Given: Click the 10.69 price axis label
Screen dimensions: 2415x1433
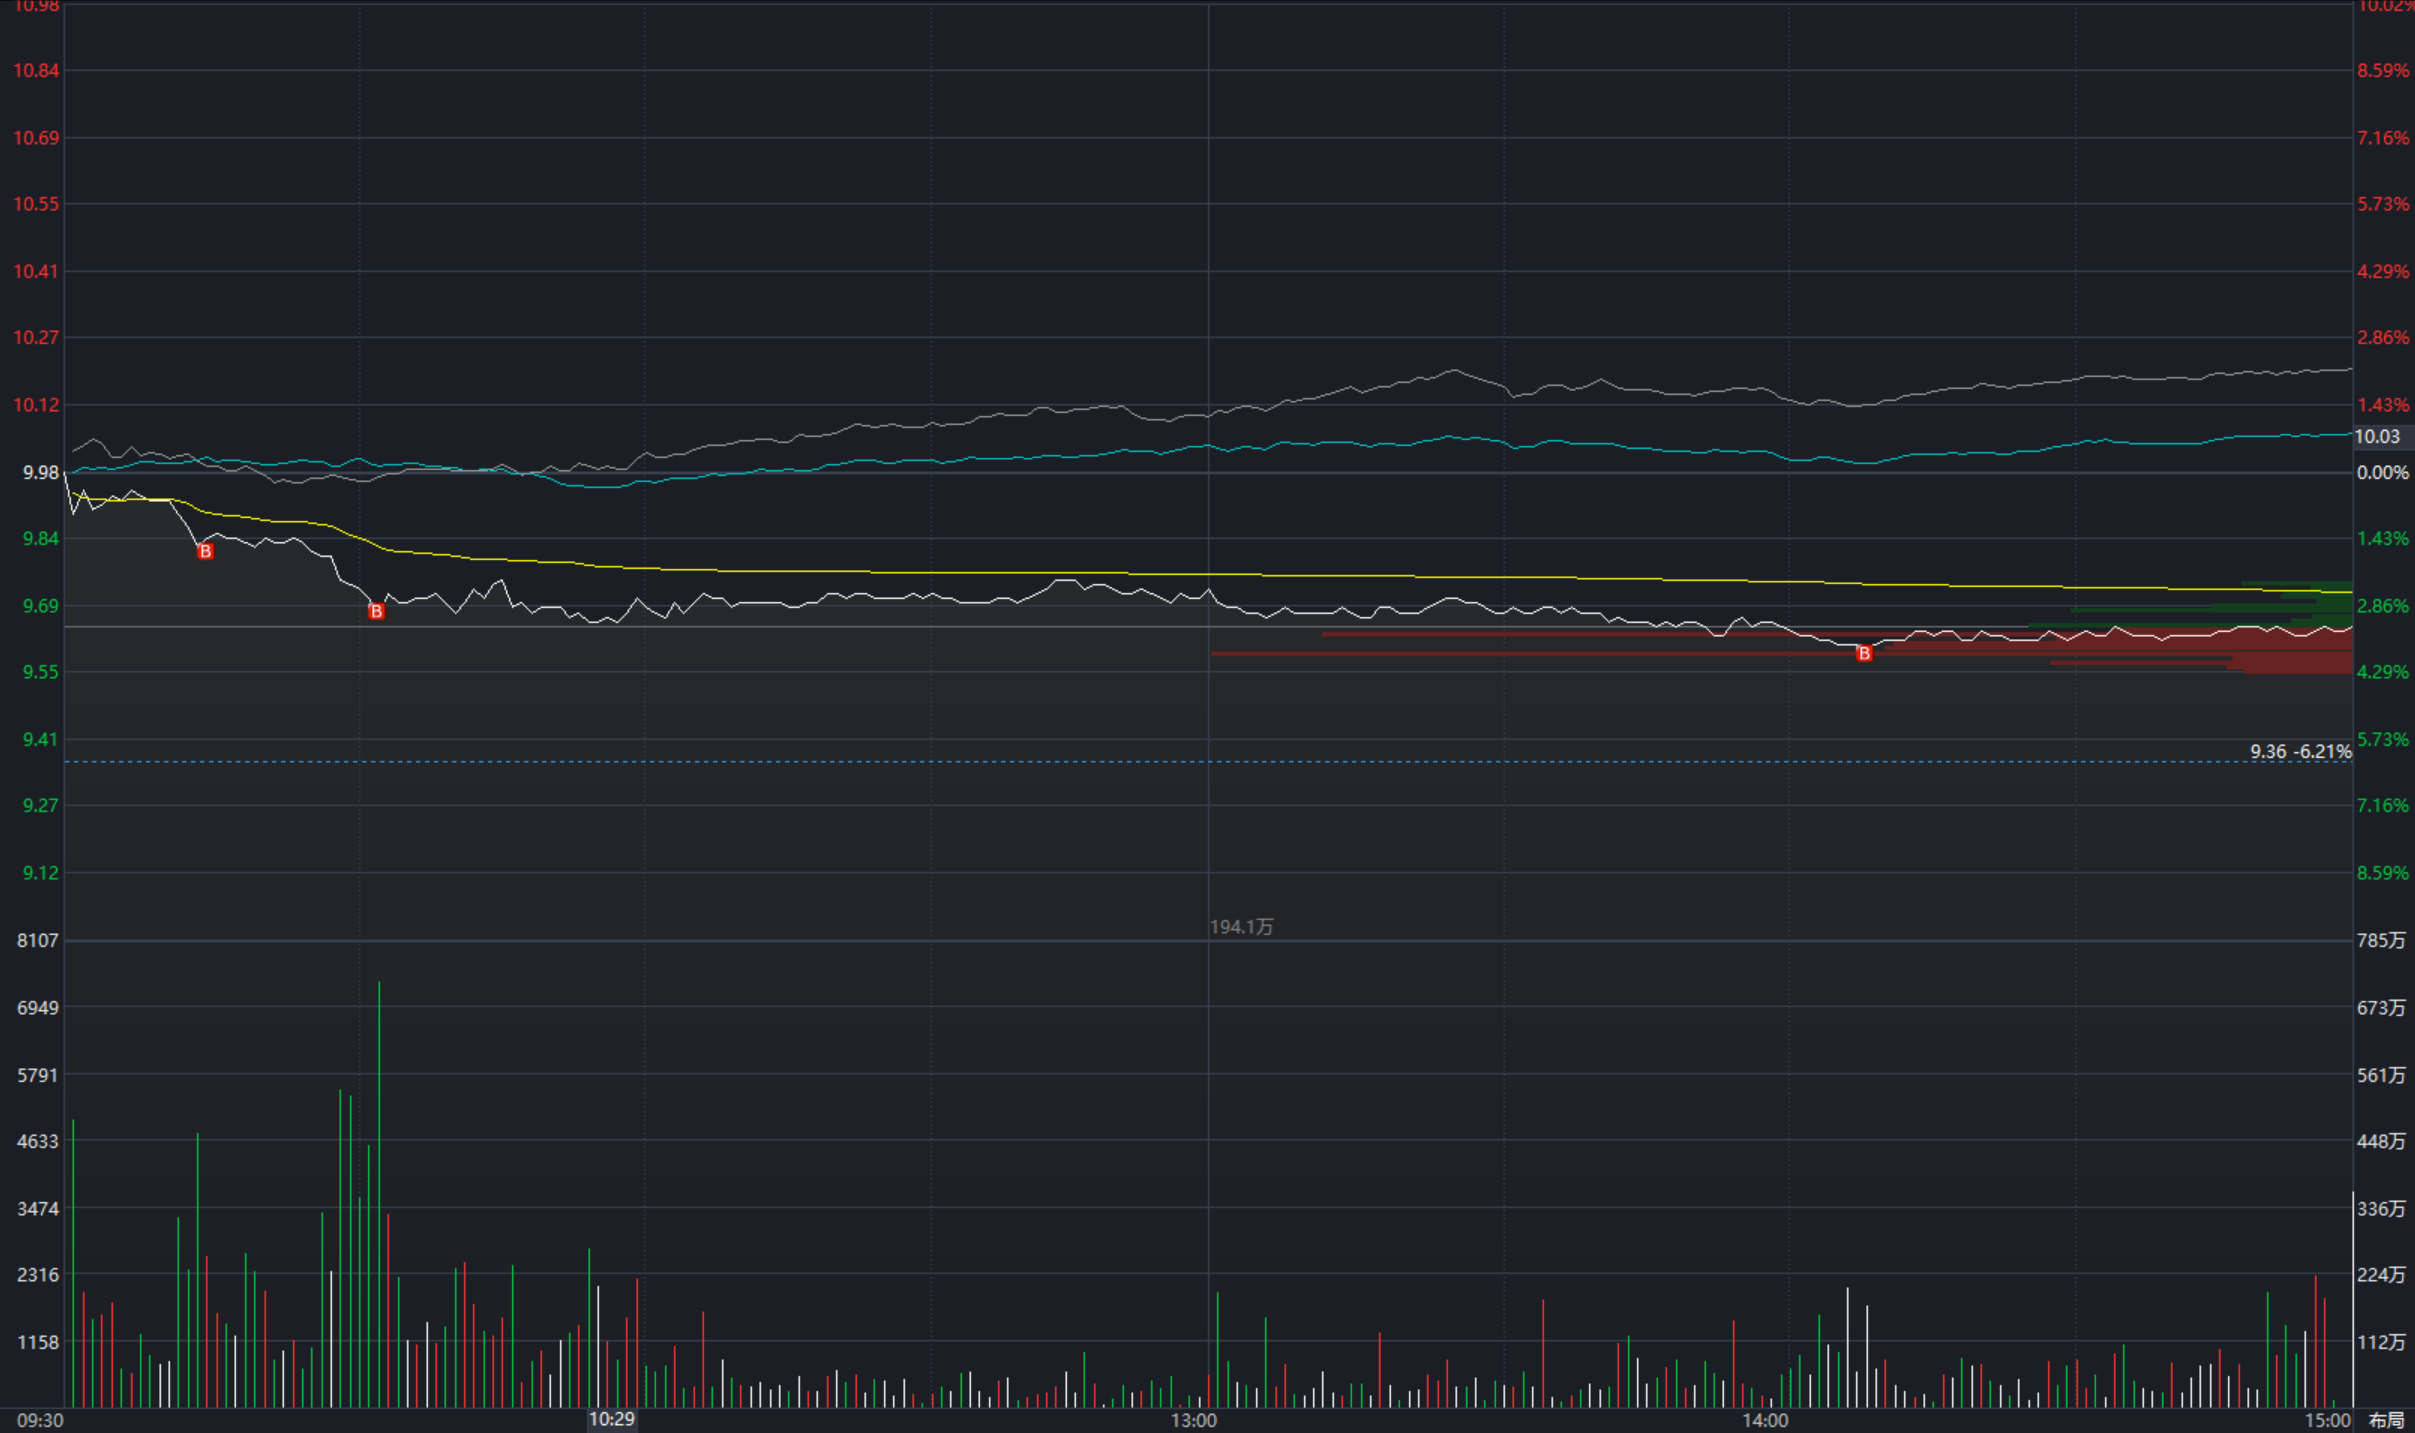Looking at the screenshot, I should 36,138.
